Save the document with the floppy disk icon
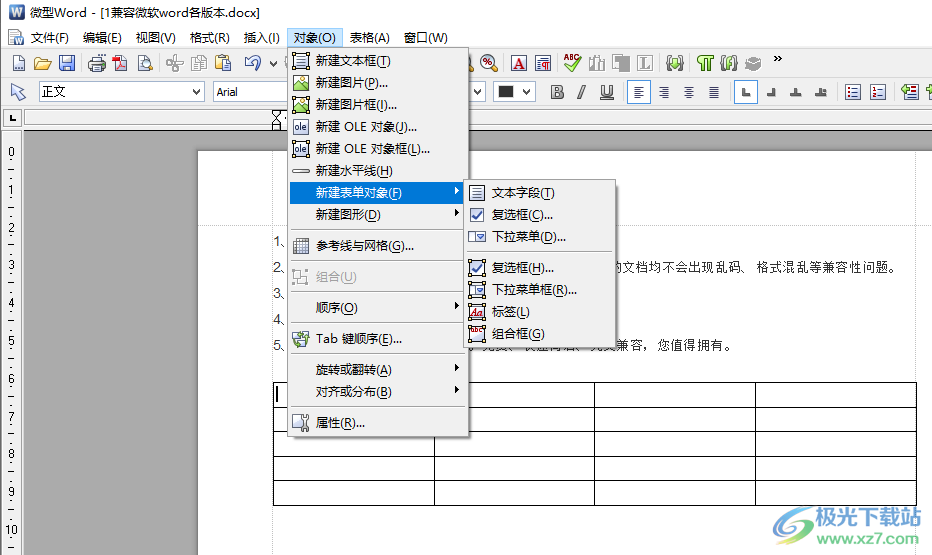The height and width of the screenshot is (555, 932). (67, 63)
